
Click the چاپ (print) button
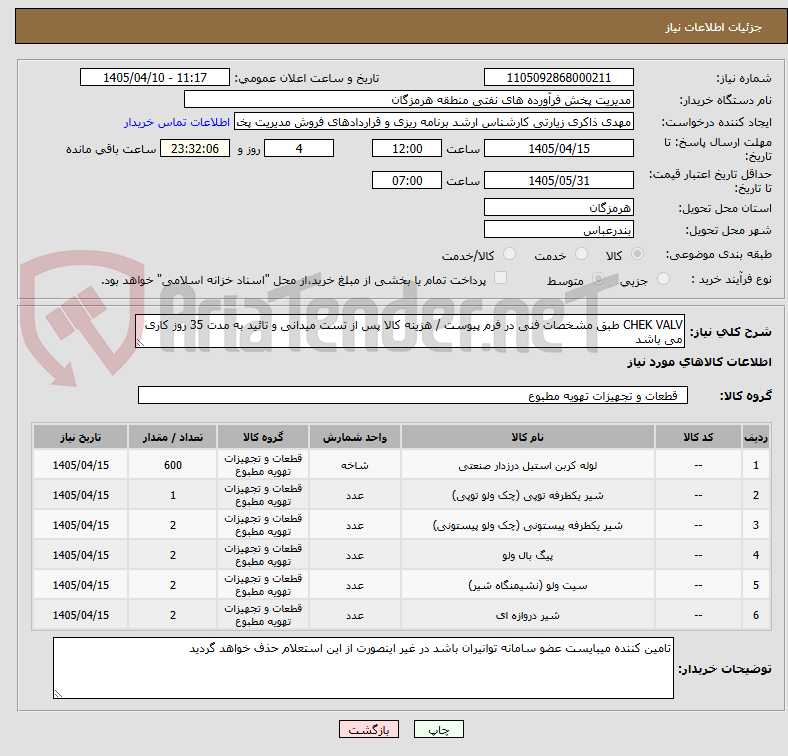(x=438, y=729)
